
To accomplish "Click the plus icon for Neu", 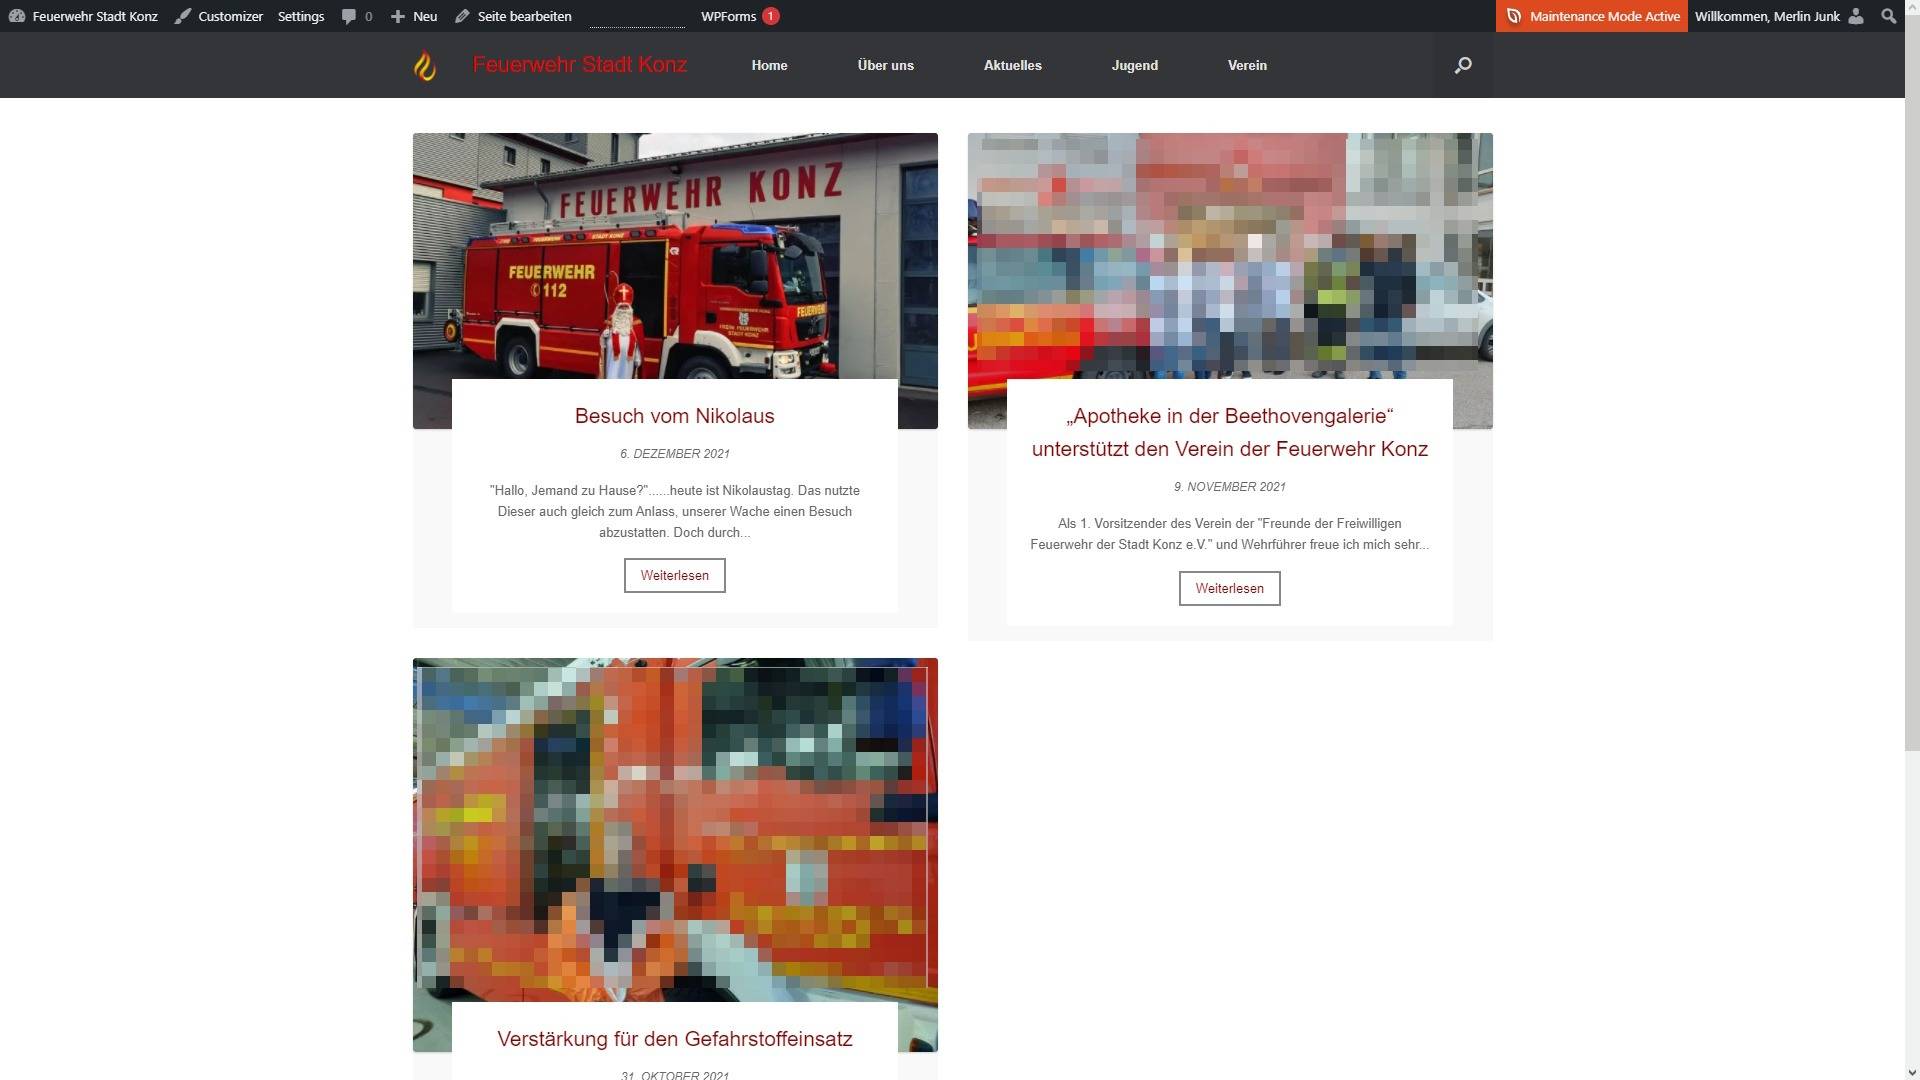I will (398, 16).
